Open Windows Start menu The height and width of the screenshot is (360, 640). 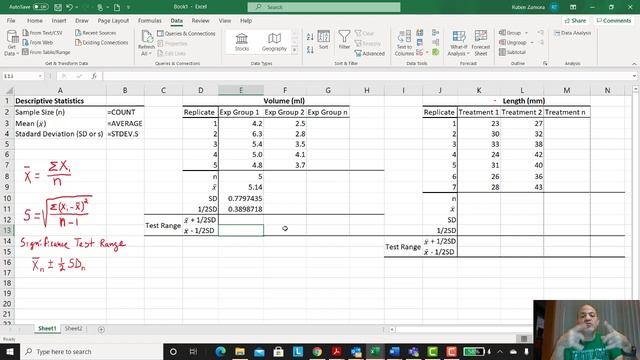(x=9, y=351)
